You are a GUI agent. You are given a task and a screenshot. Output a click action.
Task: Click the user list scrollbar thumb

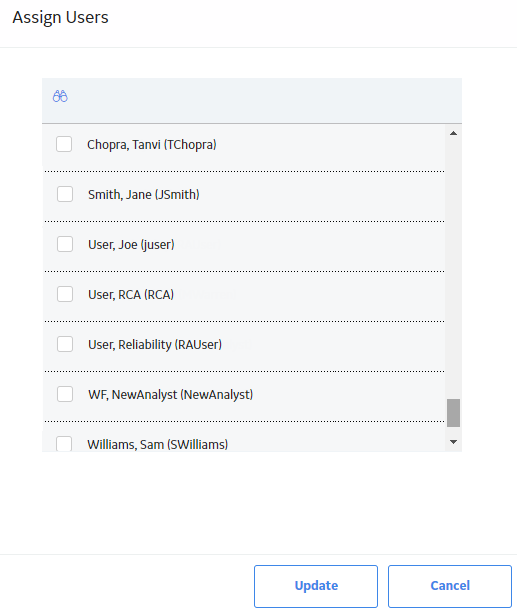tap(454, 413)
